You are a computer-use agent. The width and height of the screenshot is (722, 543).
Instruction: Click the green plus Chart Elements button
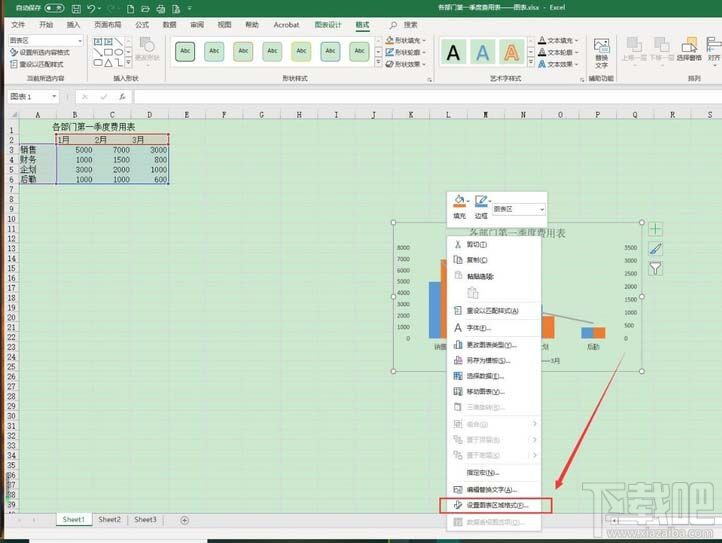point(655,229)
